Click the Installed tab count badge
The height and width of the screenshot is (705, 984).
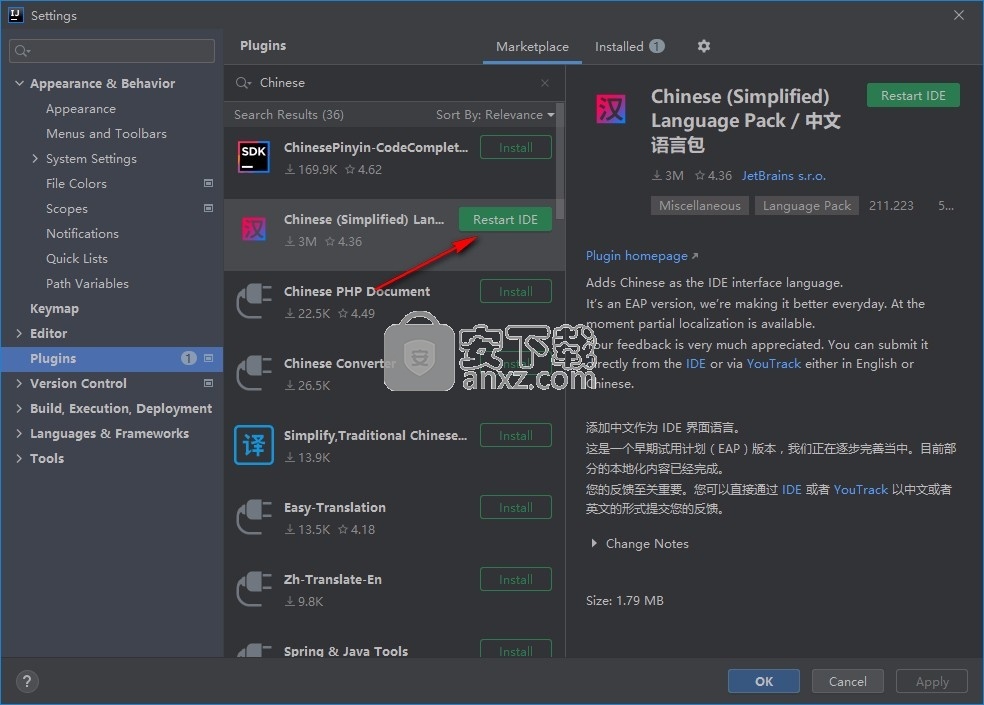coord(656,46)
